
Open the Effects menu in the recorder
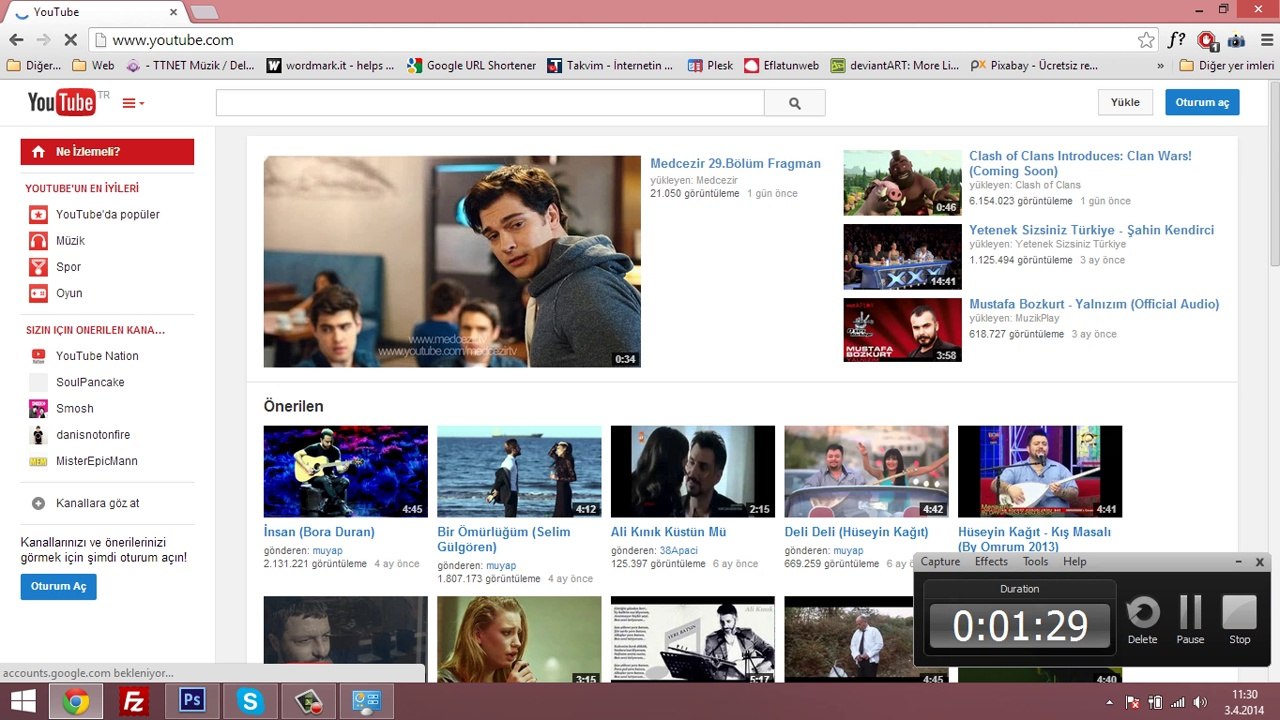coord(991,562)
